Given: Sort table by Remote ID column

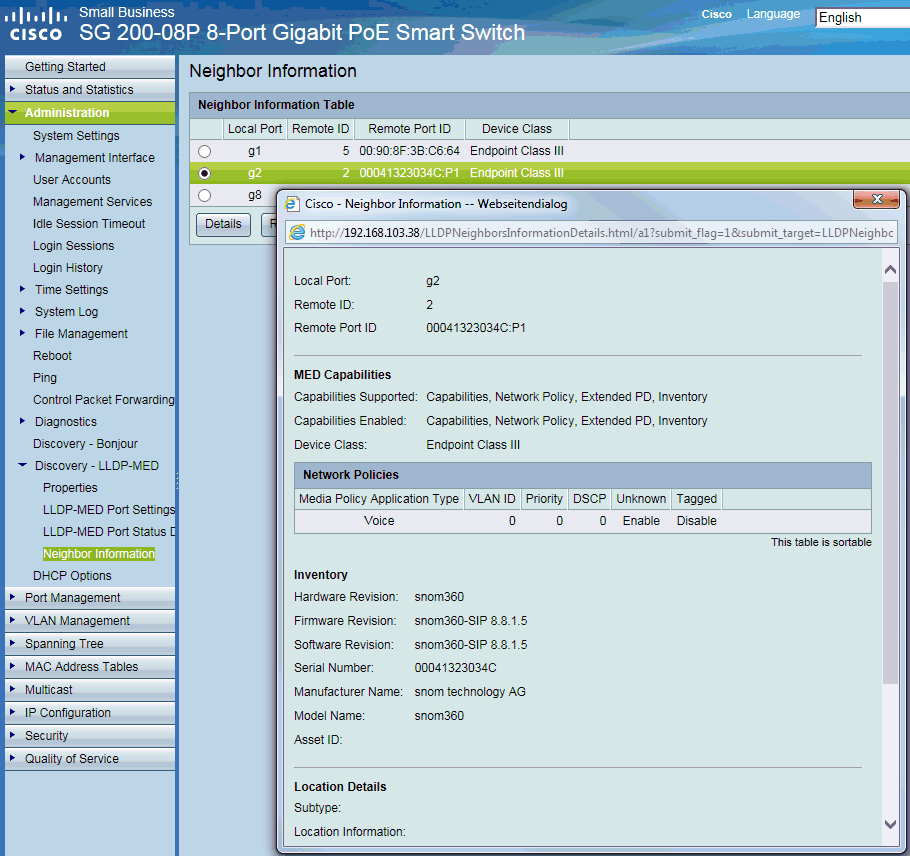Looking at the screenshot, I should tap(320, 129).
